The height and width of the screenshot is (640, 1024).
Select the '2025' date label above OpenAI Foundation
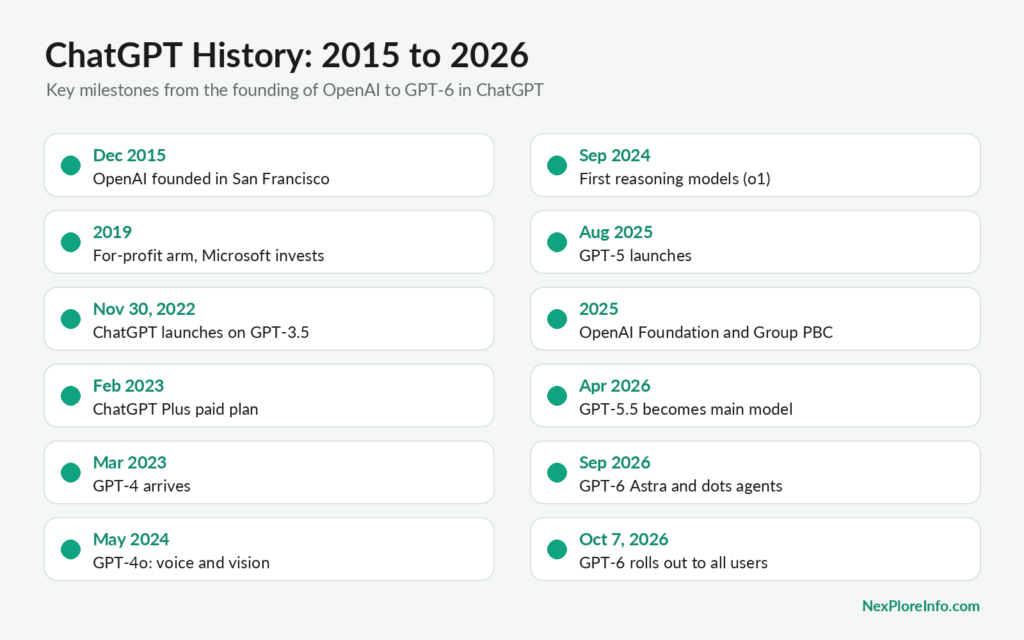[599, 309]
